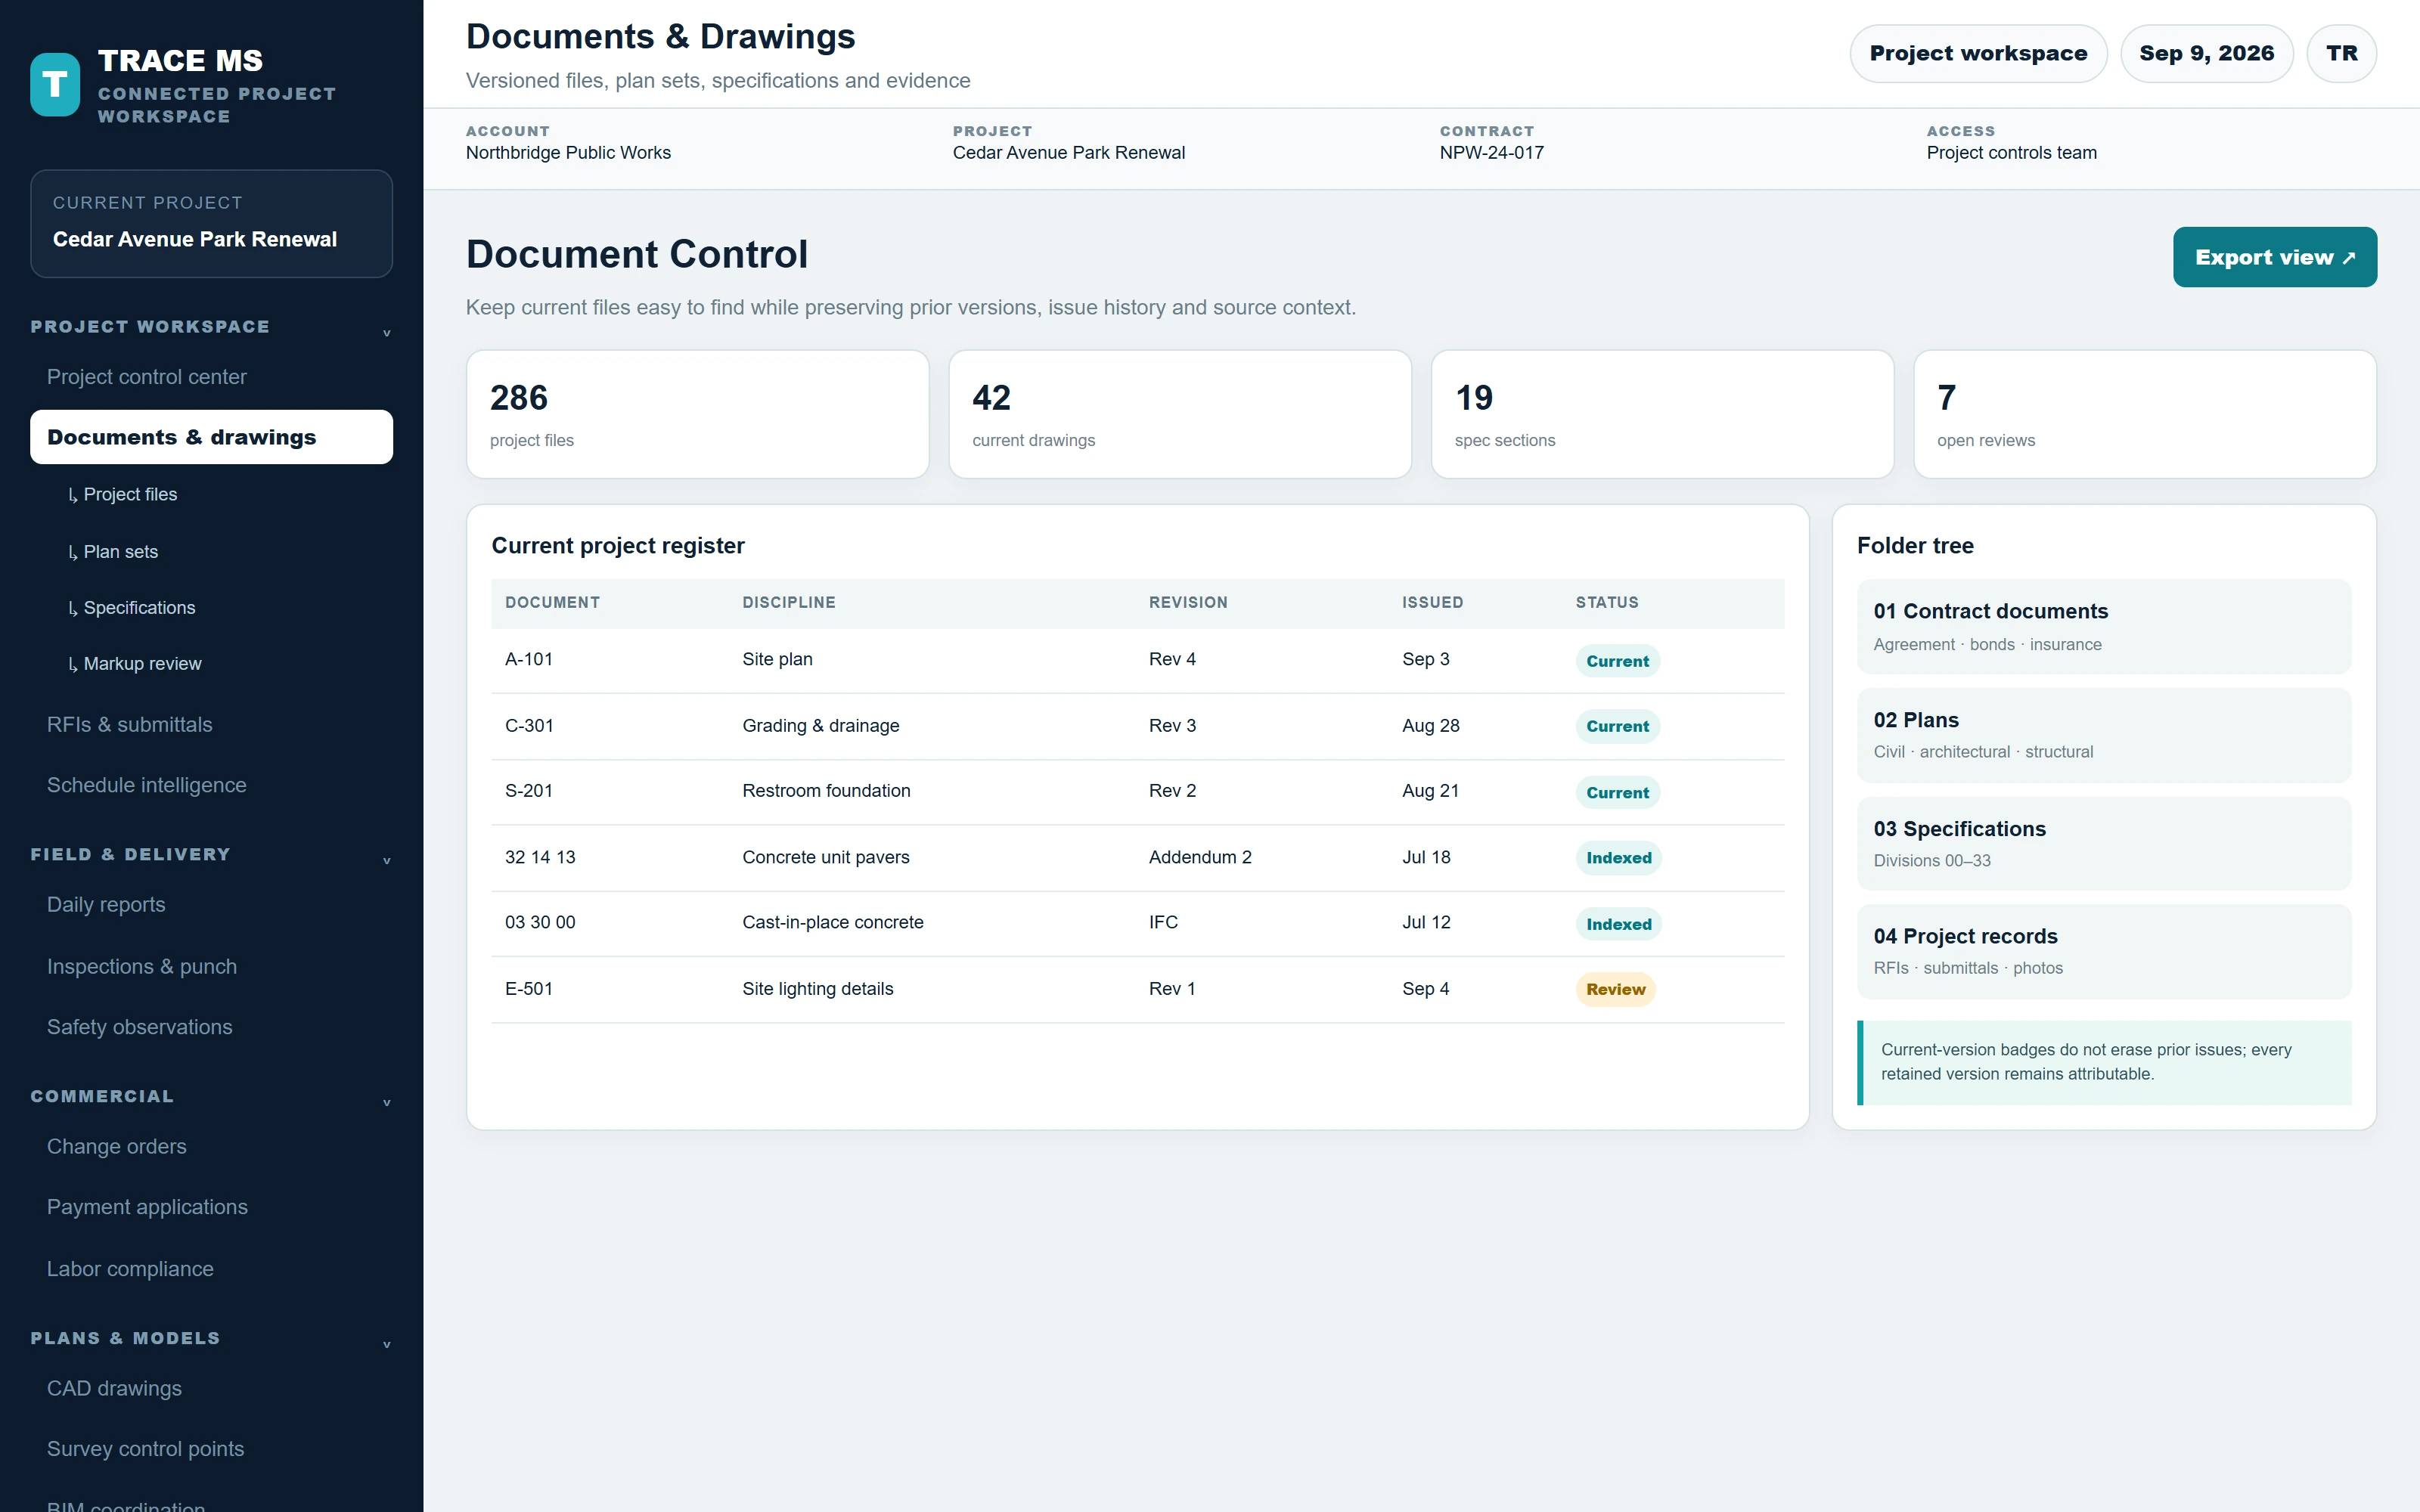Click the 19 spec sections card
The width and height of the screenshot is (2420, 1512).
point(1662,414)
